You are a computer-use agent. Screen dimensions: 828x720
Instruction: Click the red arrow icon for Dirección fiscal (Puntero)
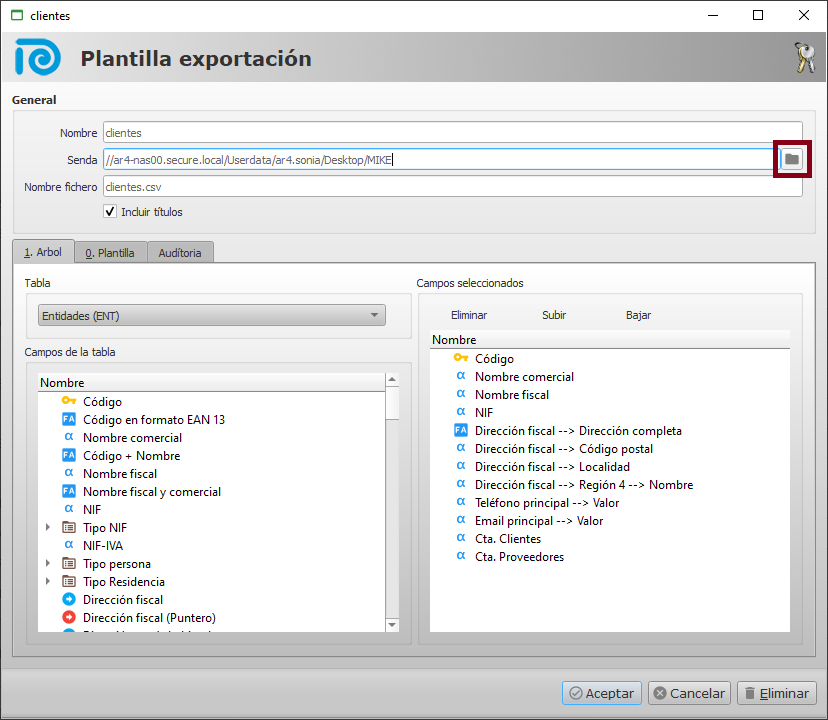69,618
